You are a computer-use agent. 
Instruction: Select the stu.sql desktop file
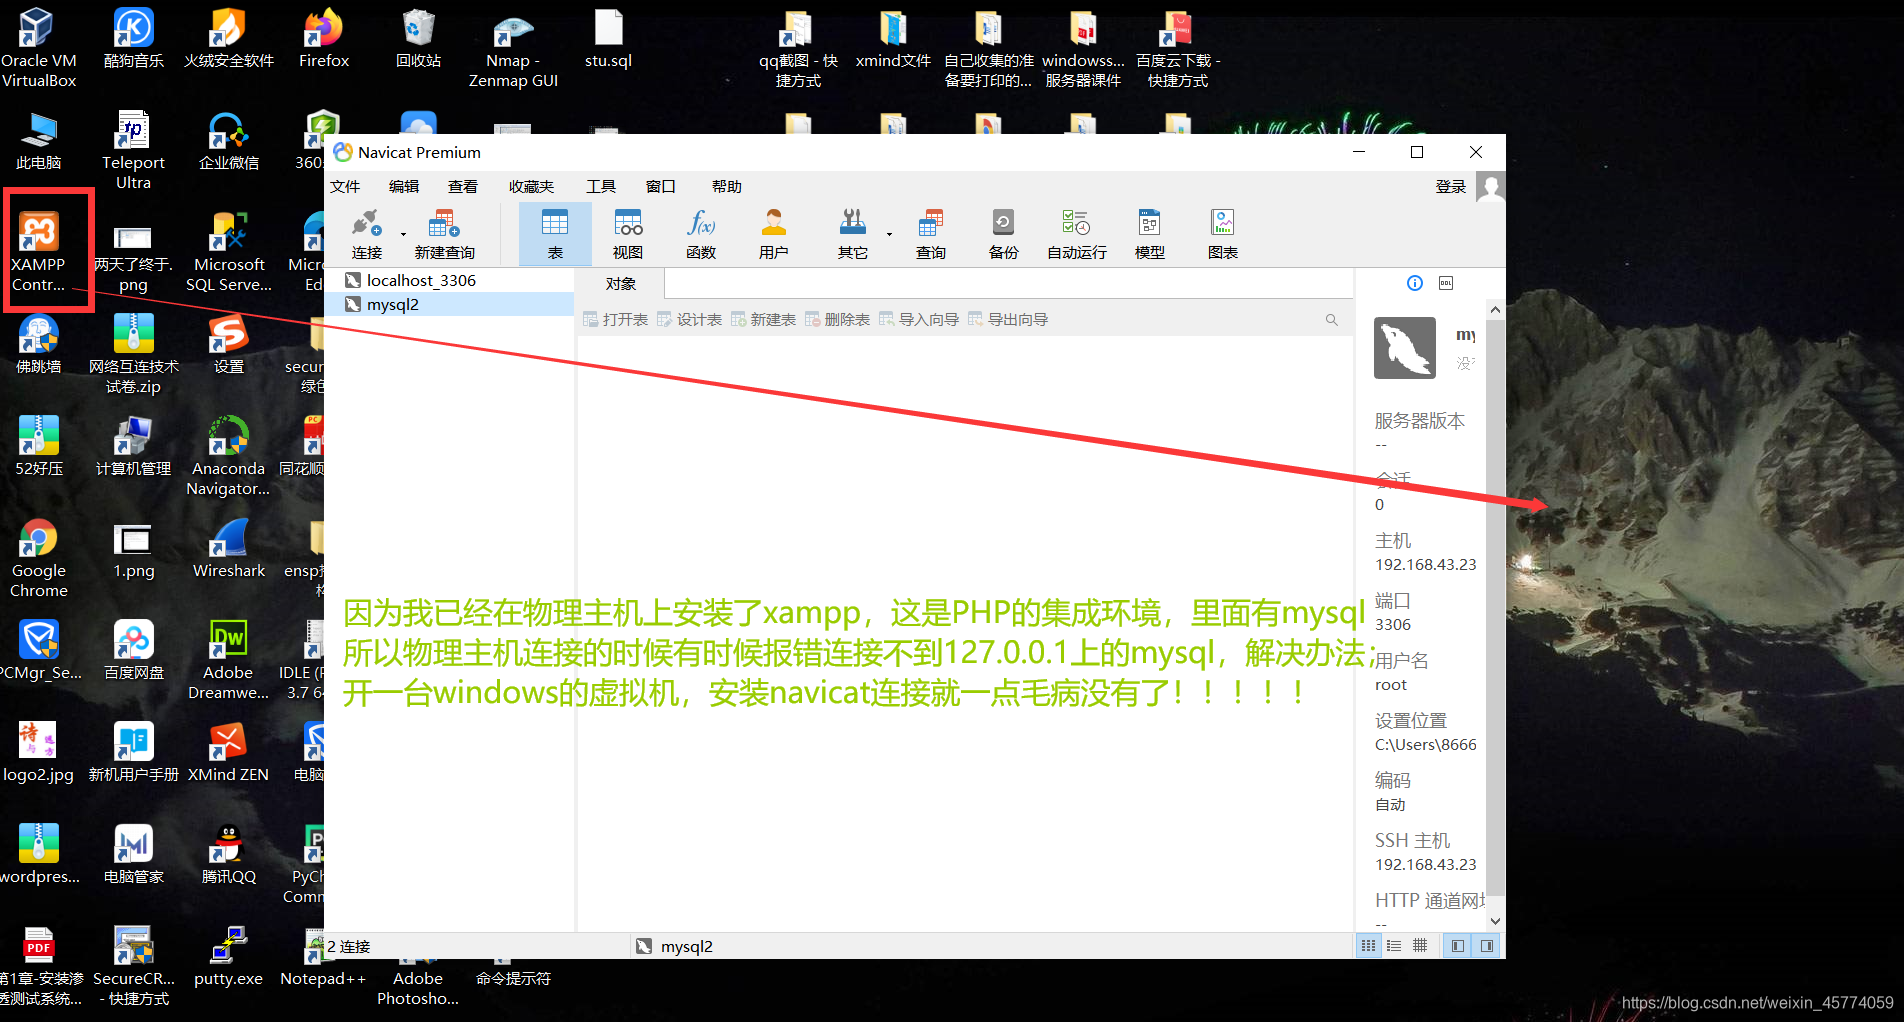point(608,38)
